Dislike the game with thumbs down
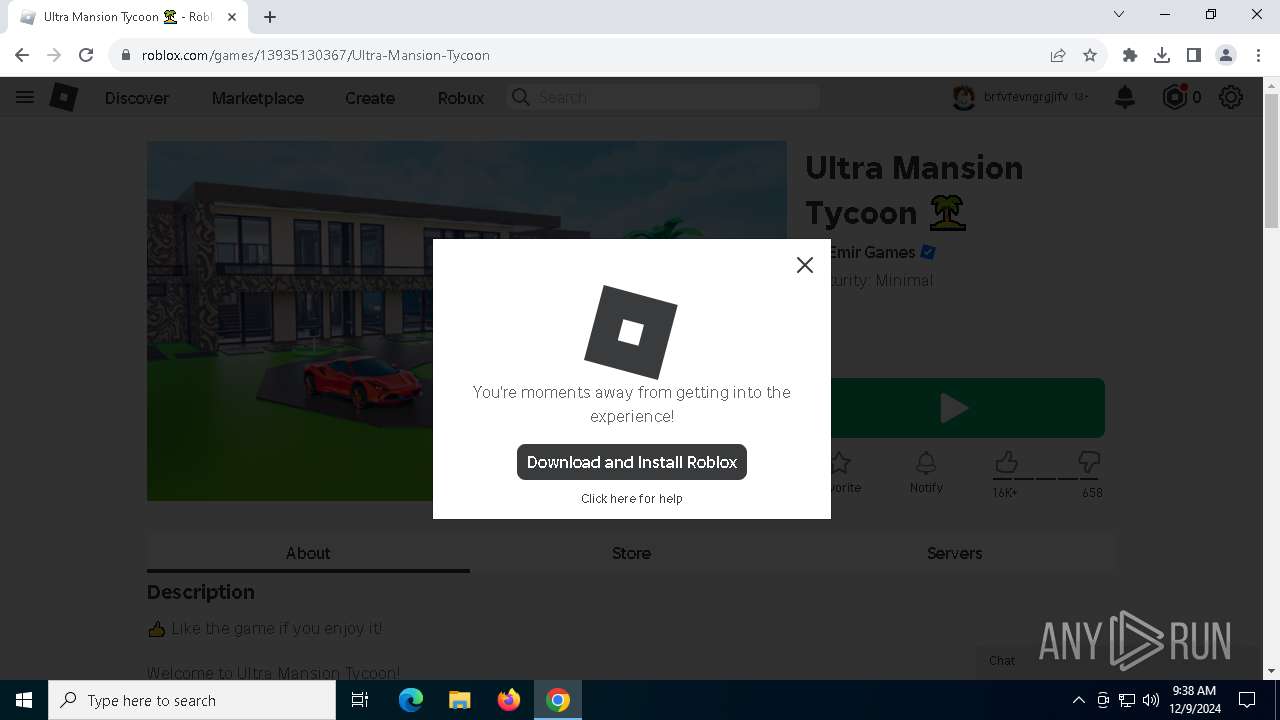Screen dimensions: 1280x720 point(1090,463)
